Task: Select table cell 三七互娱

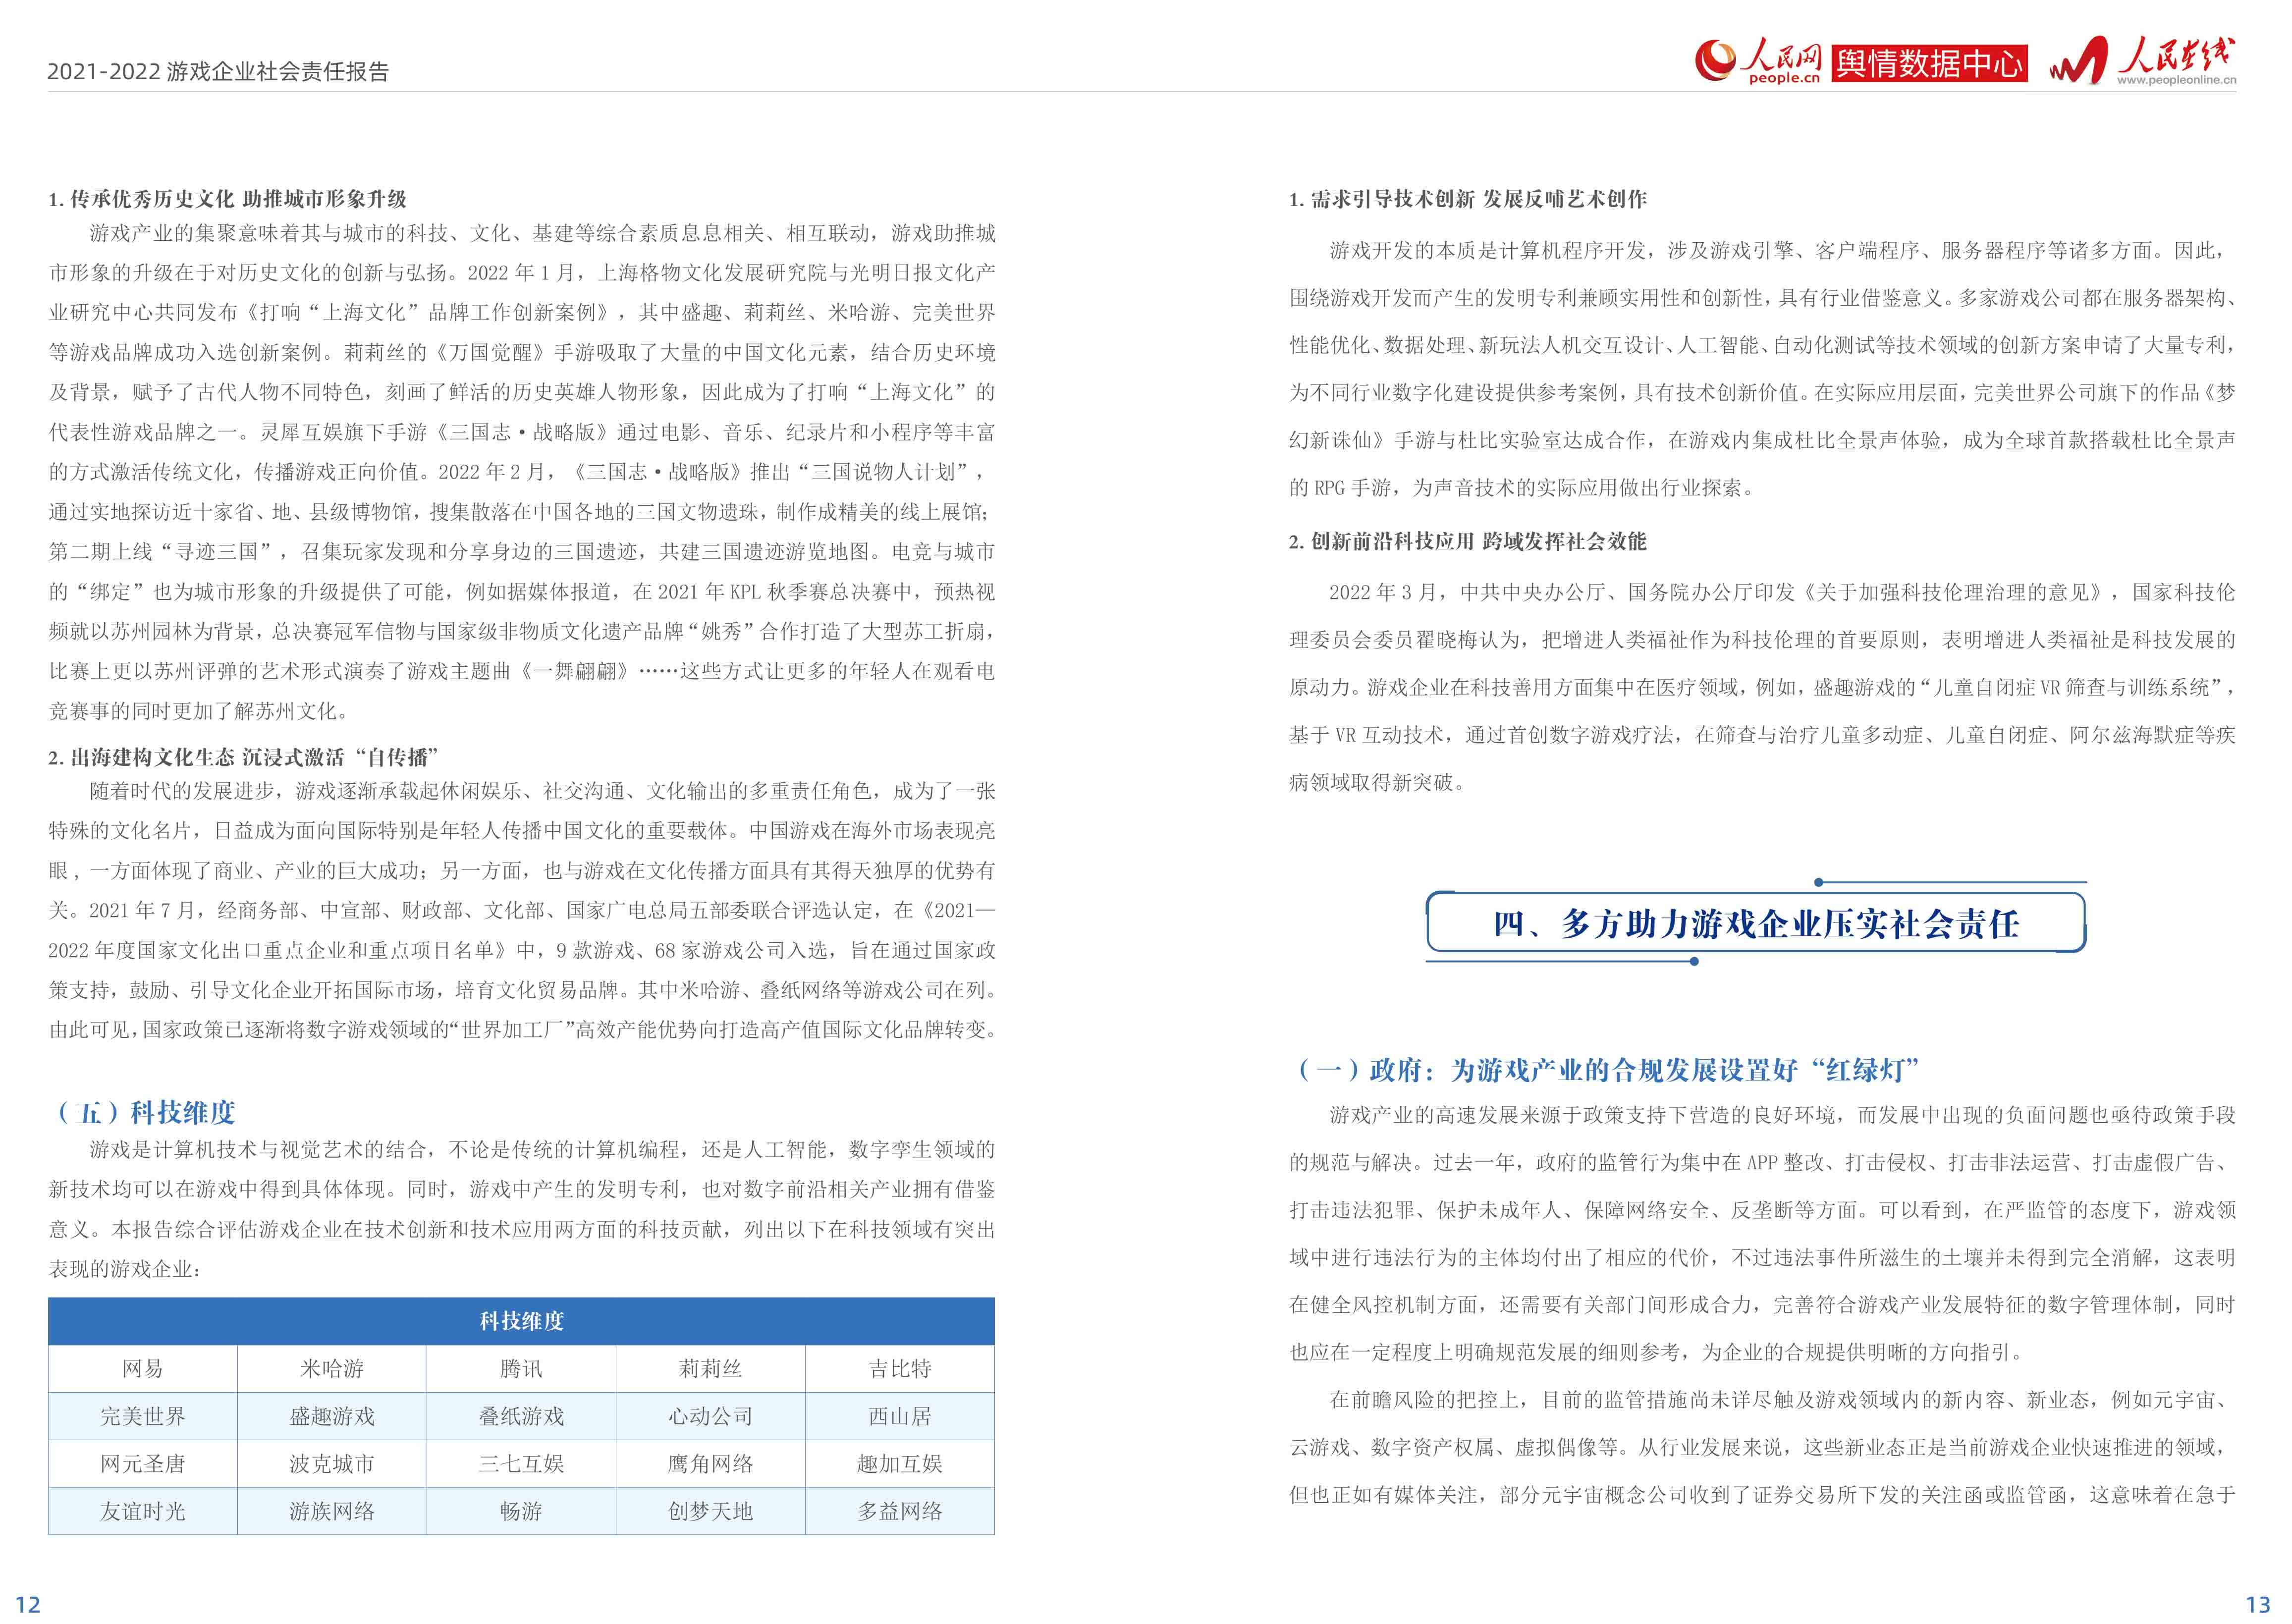Action: tap(521, 1464)
